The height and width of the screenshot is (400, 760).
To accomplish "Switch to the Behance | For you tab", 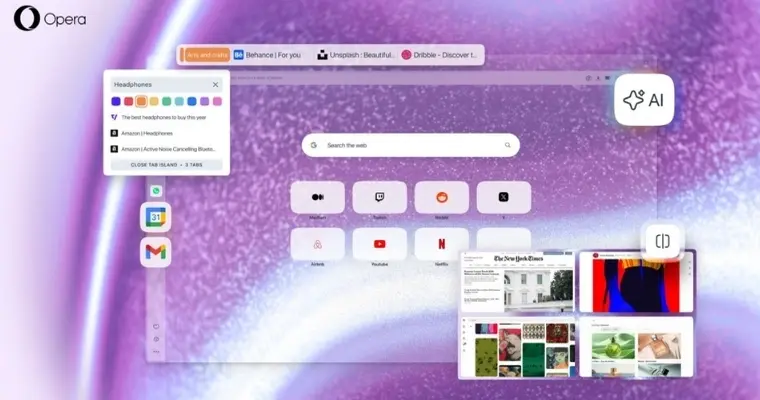I will point(267,55).
